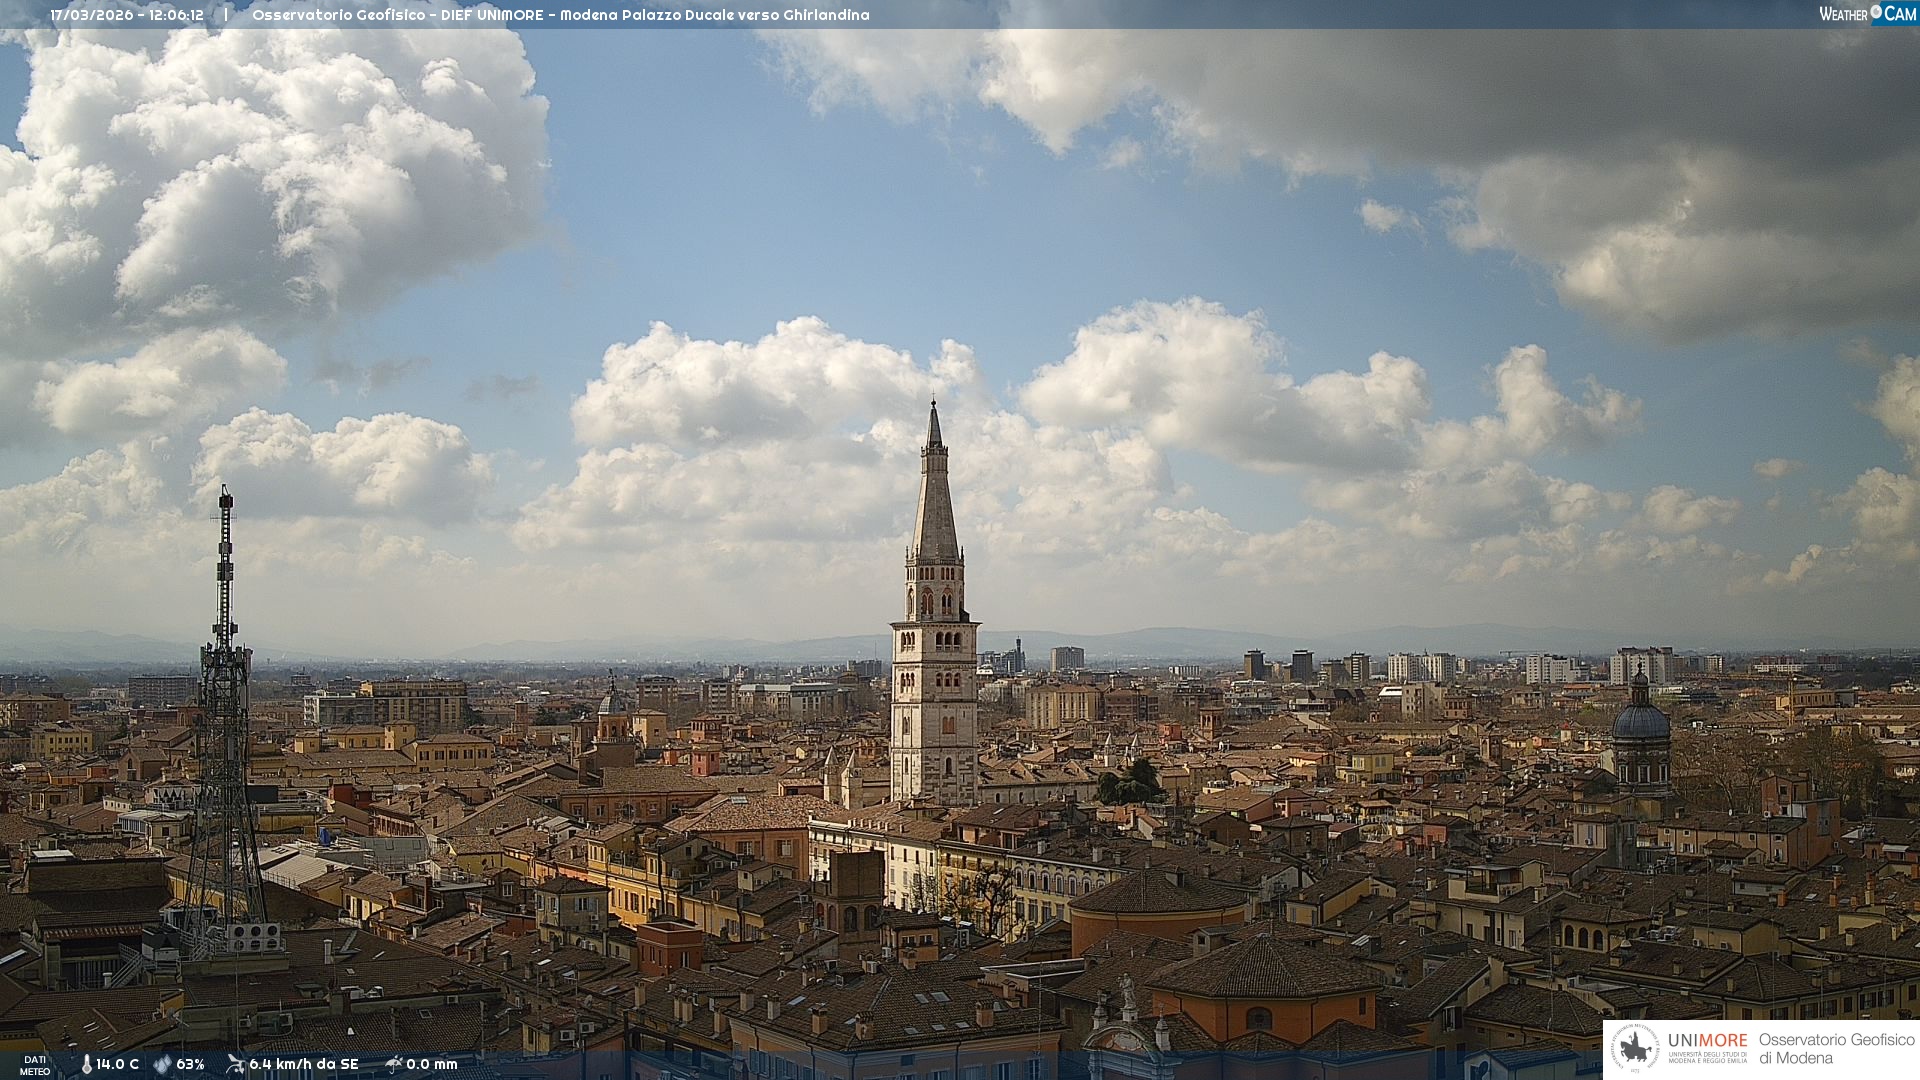Click the 17/03/2026 date and time stamp
This screenshot has height=1080, width=1920.
point(127,15)
